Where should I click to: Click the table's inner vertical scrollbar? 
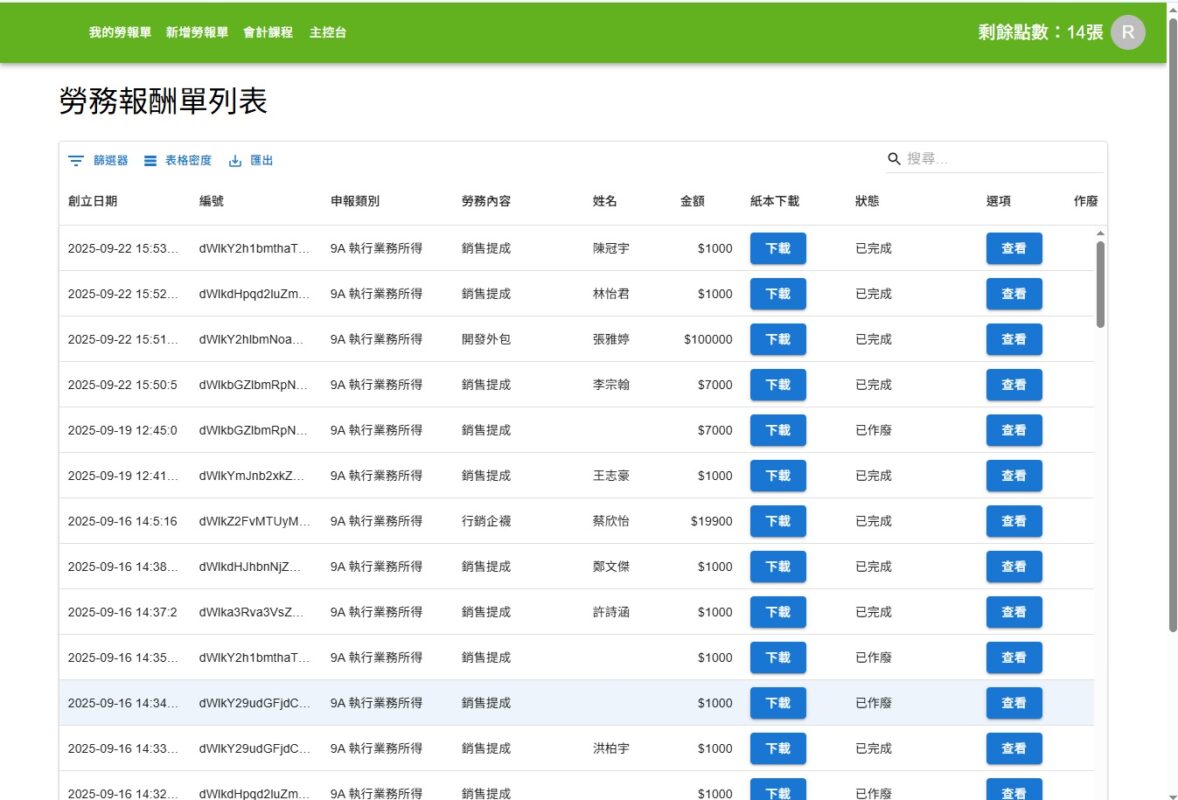tap(1100, 285)
